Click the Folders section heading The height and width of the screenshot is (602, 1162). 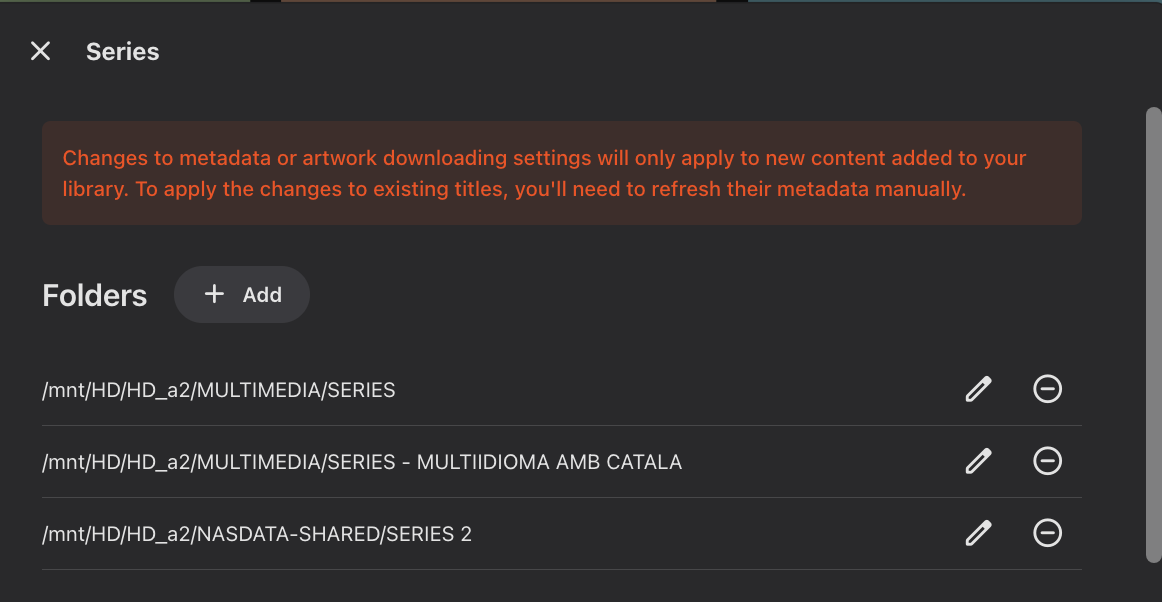coord(95,296)
